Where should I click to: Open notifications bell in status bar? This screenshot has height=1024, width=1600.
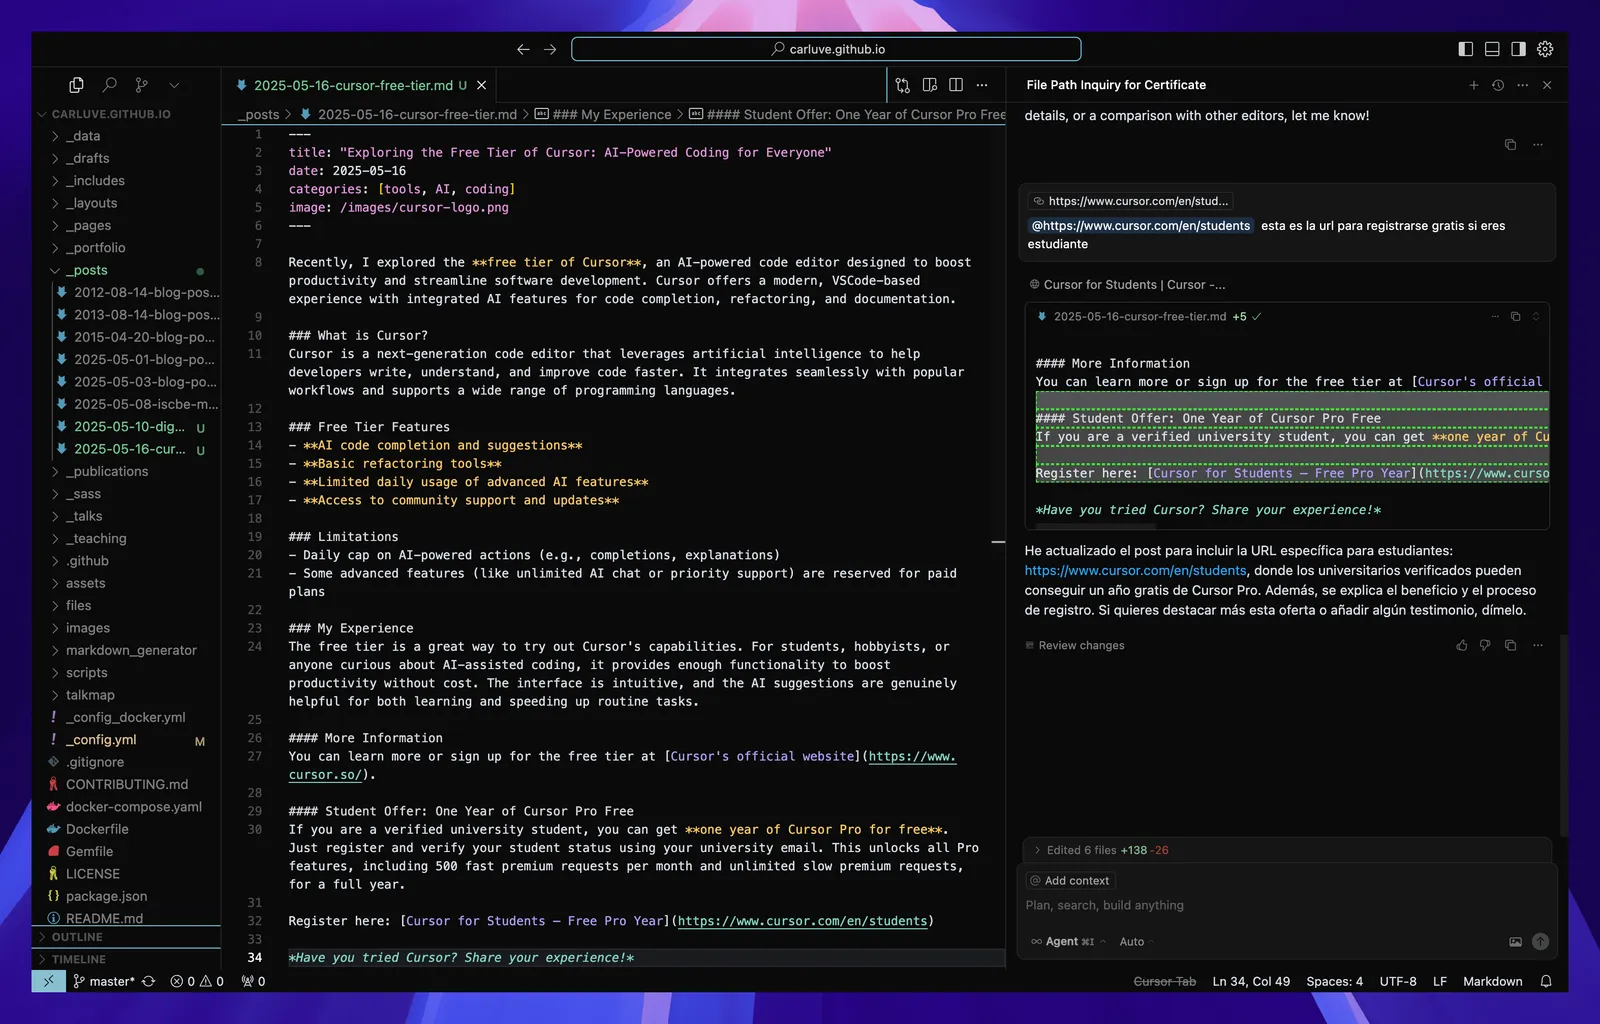(x=1546, y=981)
